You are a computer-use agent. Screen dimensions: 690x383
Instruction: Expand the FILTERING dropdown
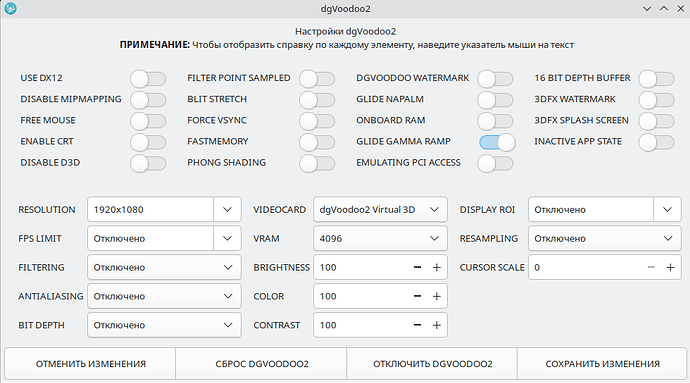164,267
